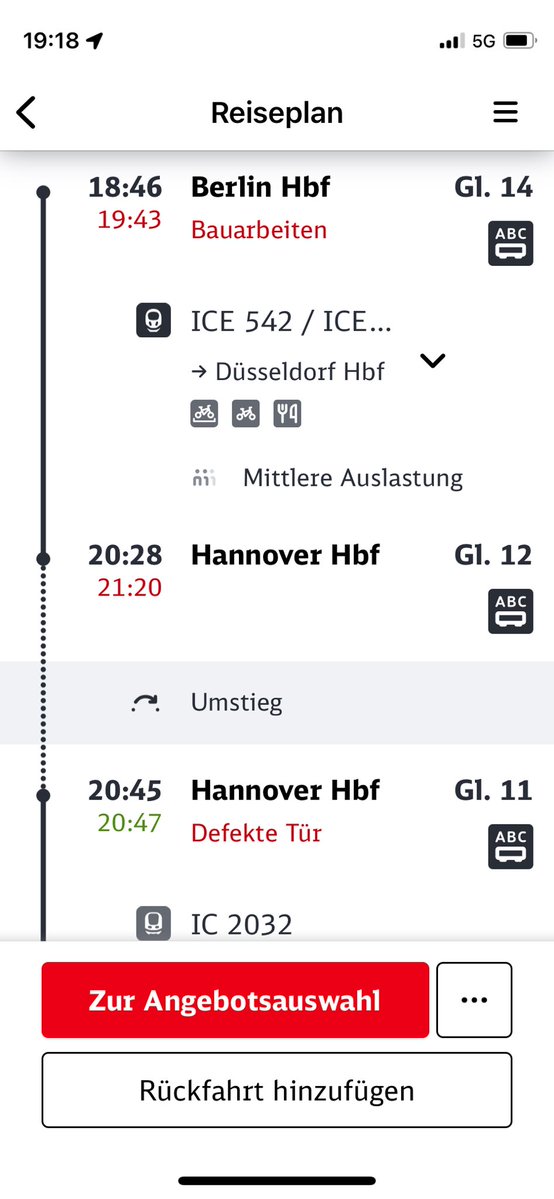
Task: Tap the Defekte Tür notice
Action: pos(256,833)
